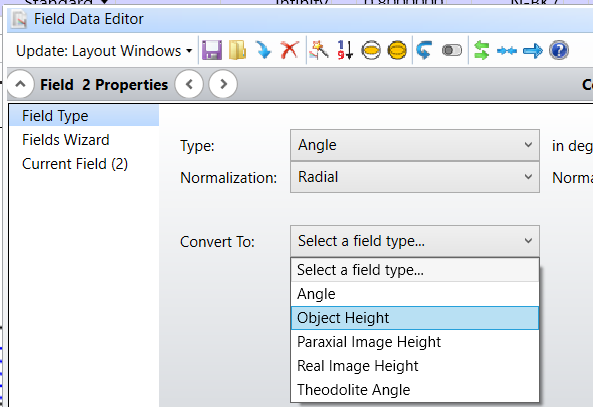Toggle the gray switch in toolbar
The image size is (593, 407).
tap(452, 50)
